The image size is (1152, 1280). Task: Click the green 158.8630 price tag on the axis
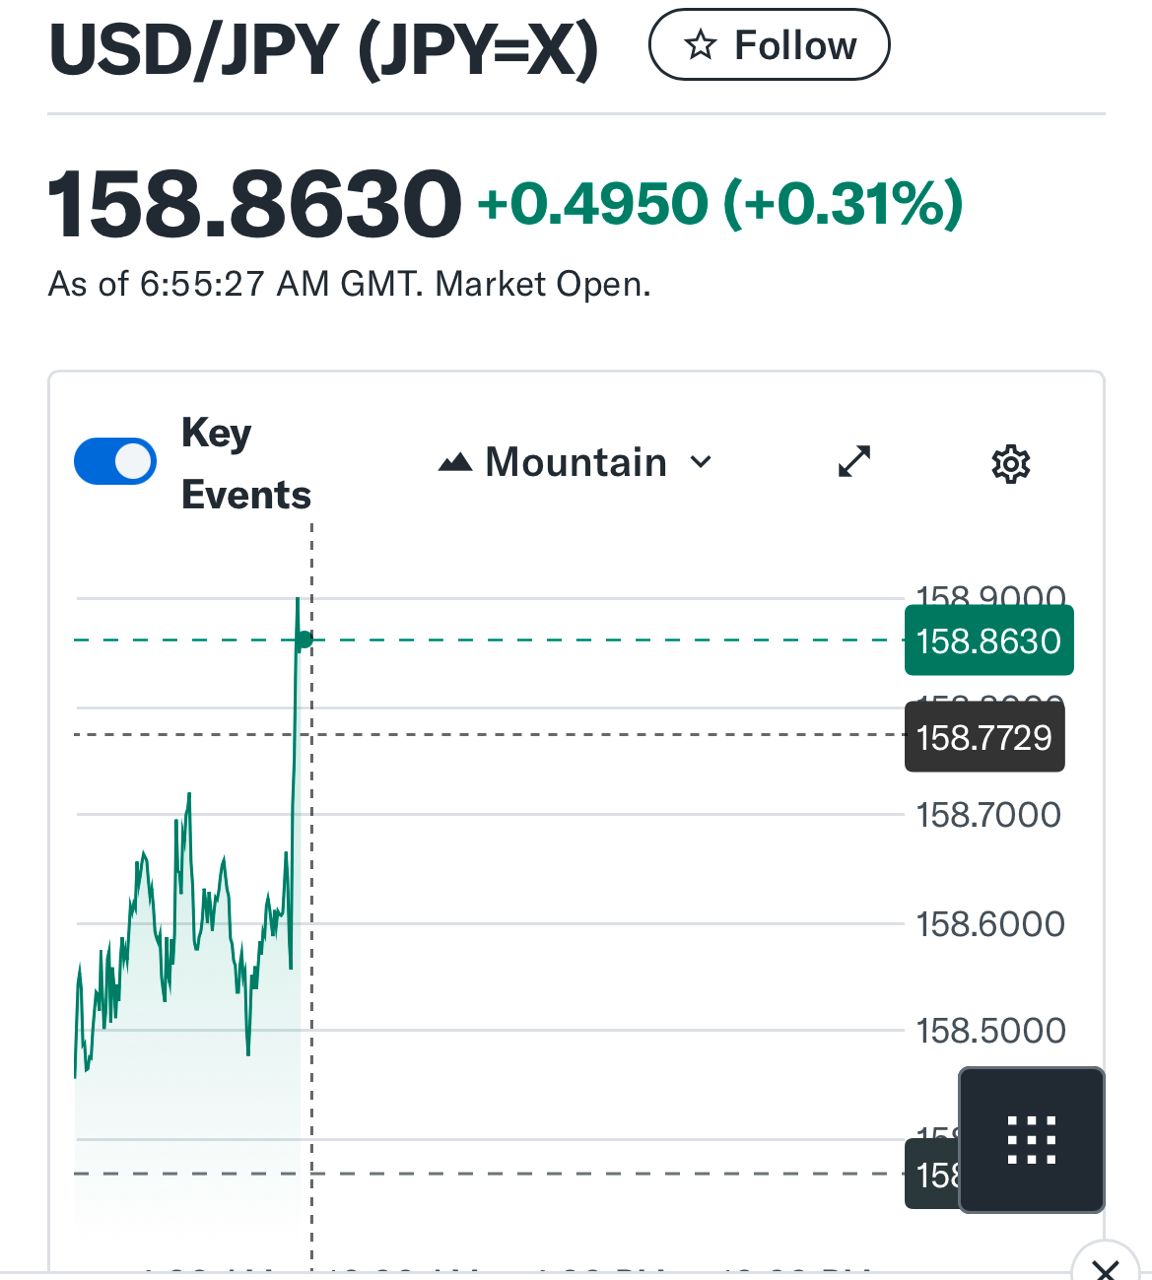click(x=988, y=641)
